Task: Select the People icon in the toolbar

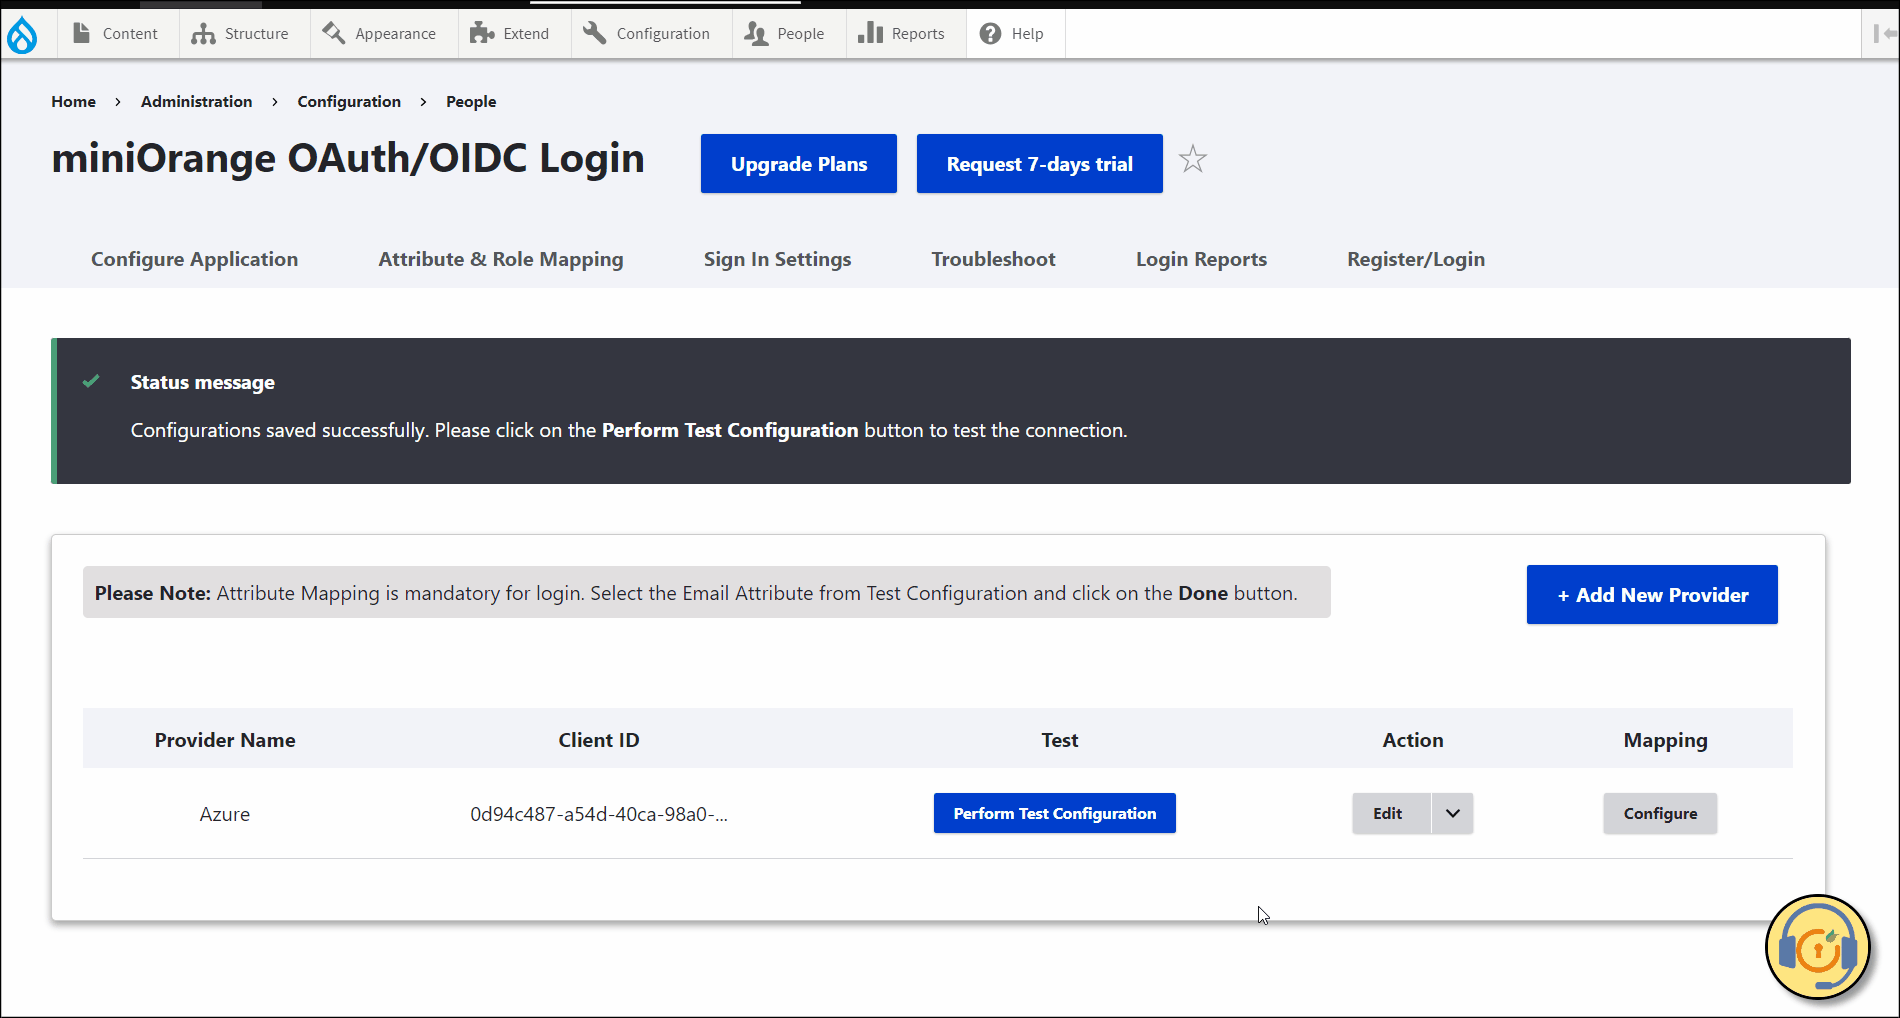Action: click(x=753, y=33)
